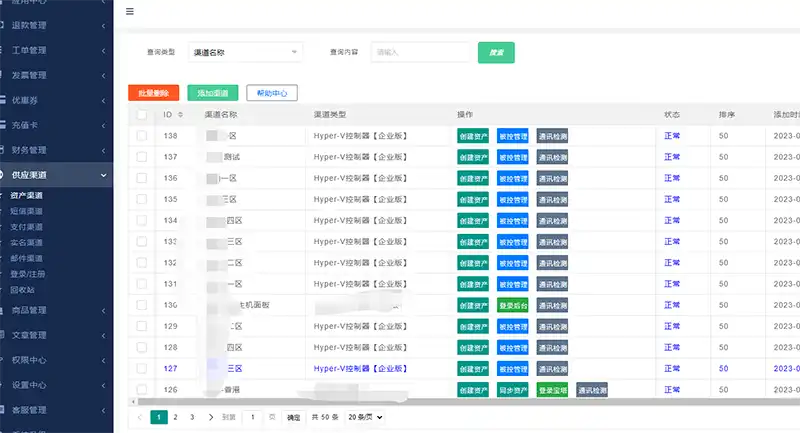Expand 文章管理 sidebar menu

[x=55, y=335]
